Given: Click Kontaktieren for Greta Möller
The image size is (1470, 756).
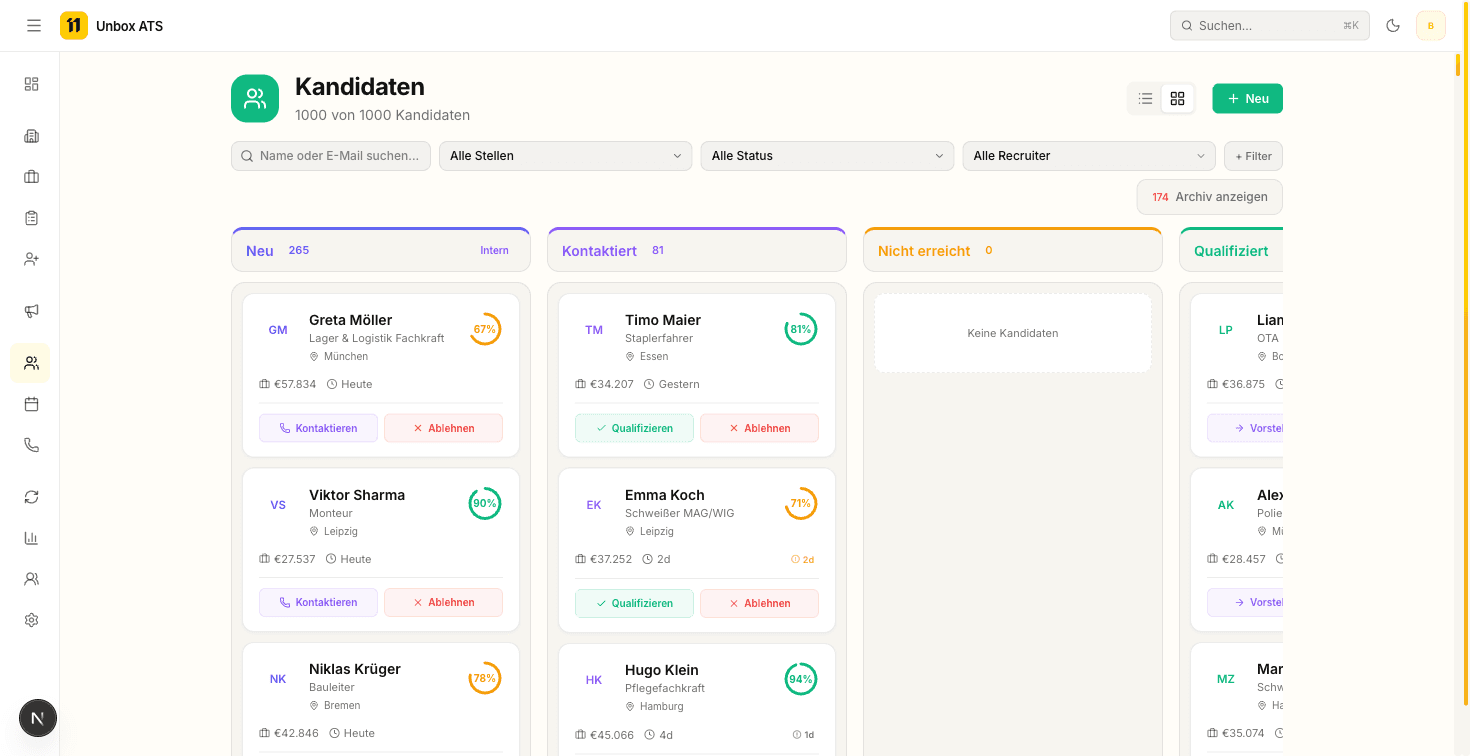Looking at the screenshot, I should click(x=318, y=428).
